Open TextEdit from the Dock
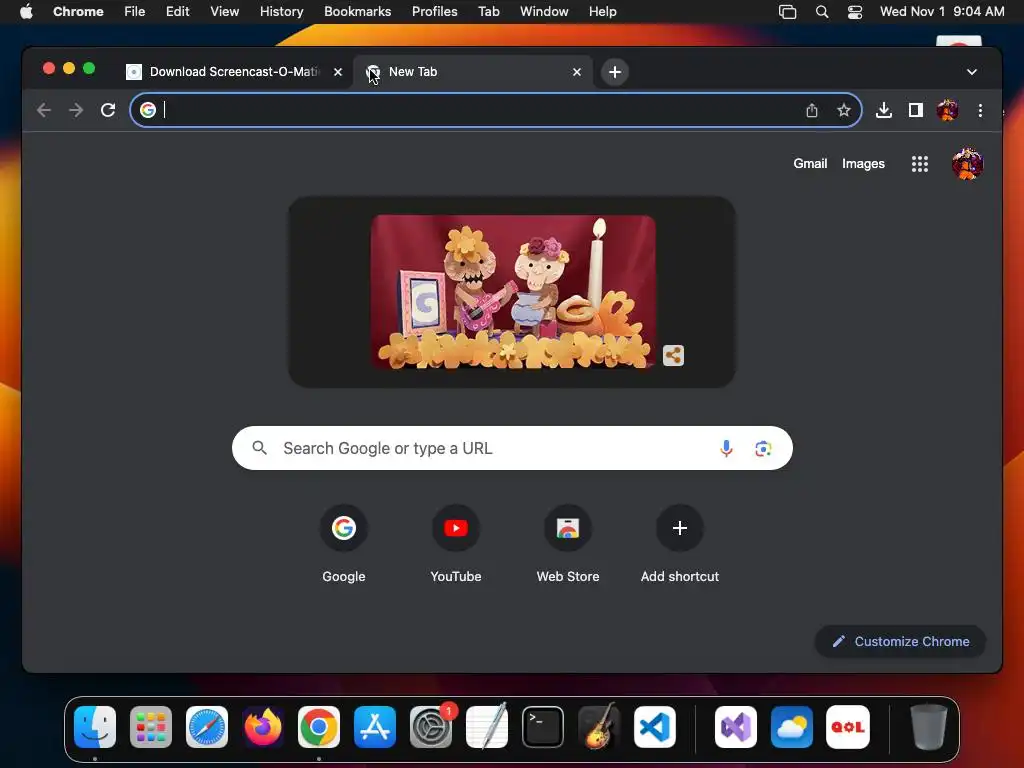1024x768 pixels. point(487,727)
